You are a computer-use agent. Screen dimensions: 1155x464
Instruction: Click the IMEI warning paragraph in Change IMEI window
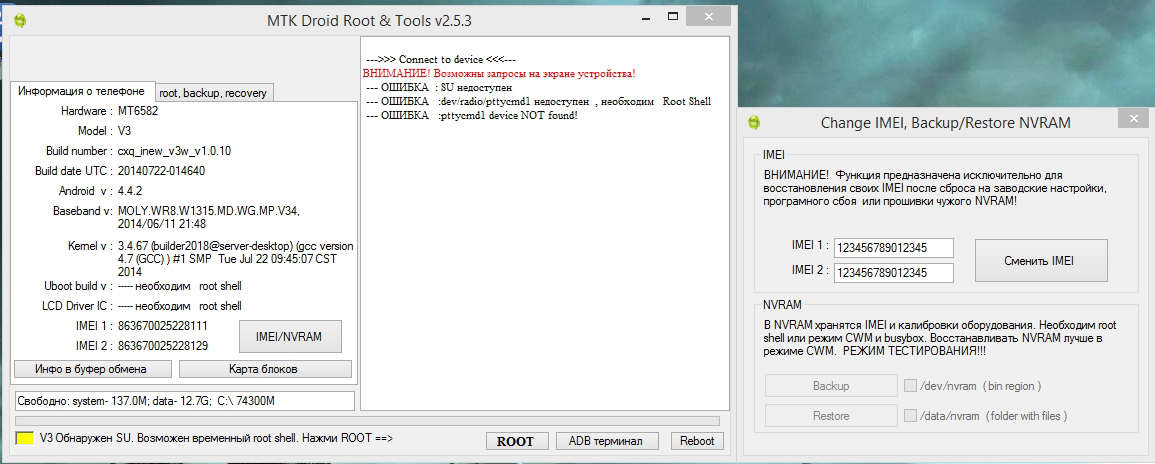coord(936,189)
